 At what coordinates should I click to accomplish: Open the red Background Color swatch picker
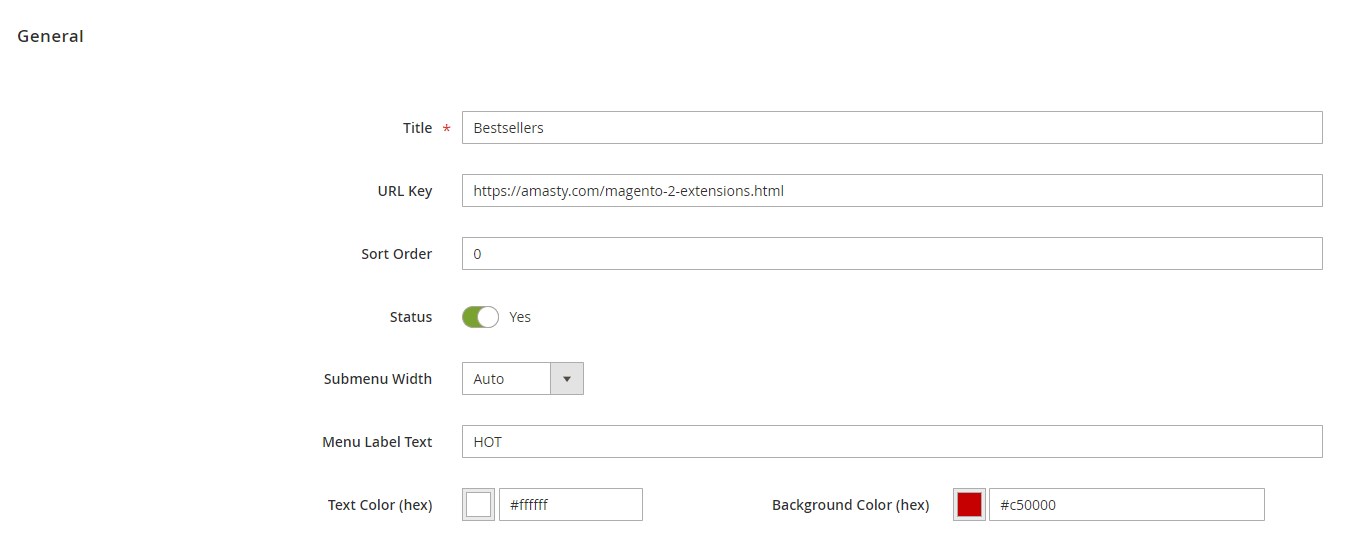click(x=969, y=505)
